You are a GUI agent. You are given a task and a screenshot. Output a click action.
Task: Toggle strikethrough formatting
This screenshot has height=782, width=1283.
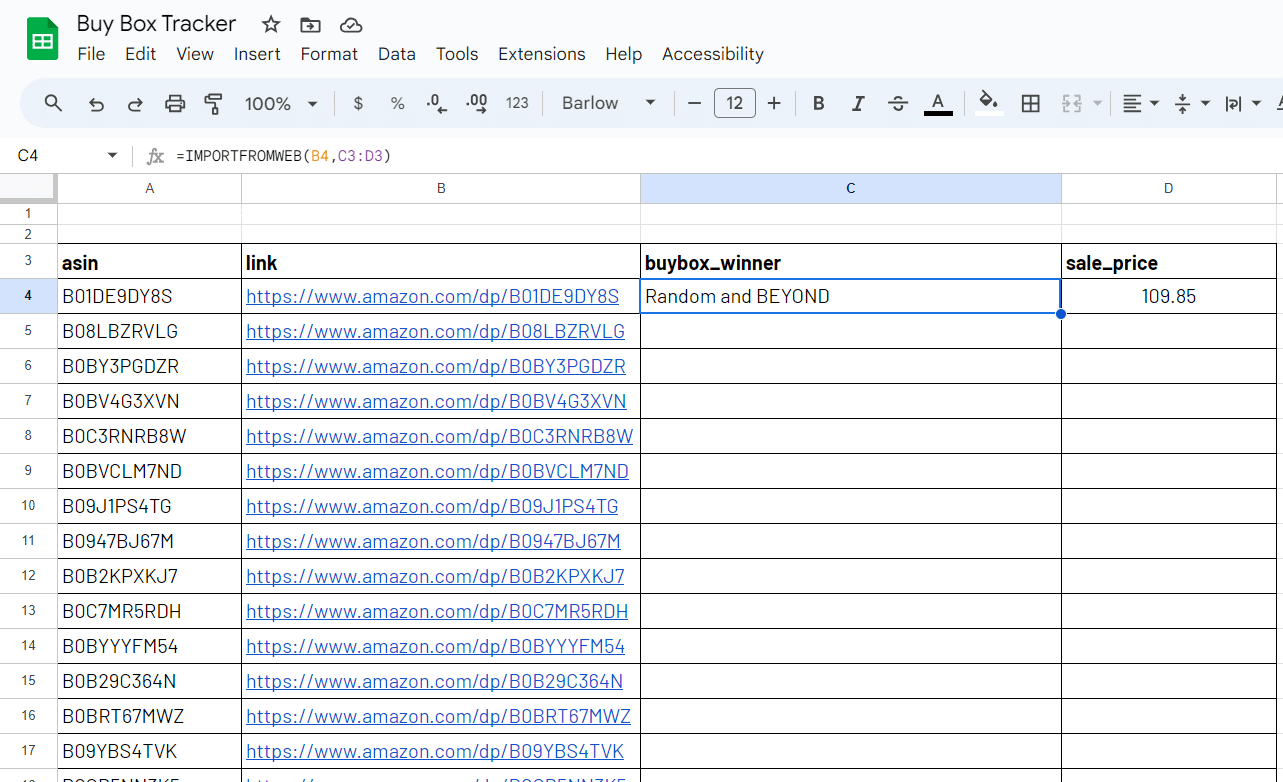898,103
